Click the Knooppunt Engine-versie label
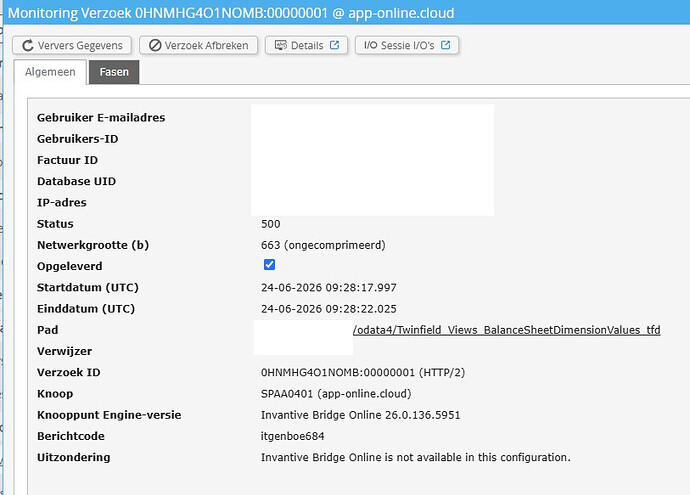 [109, 415]
